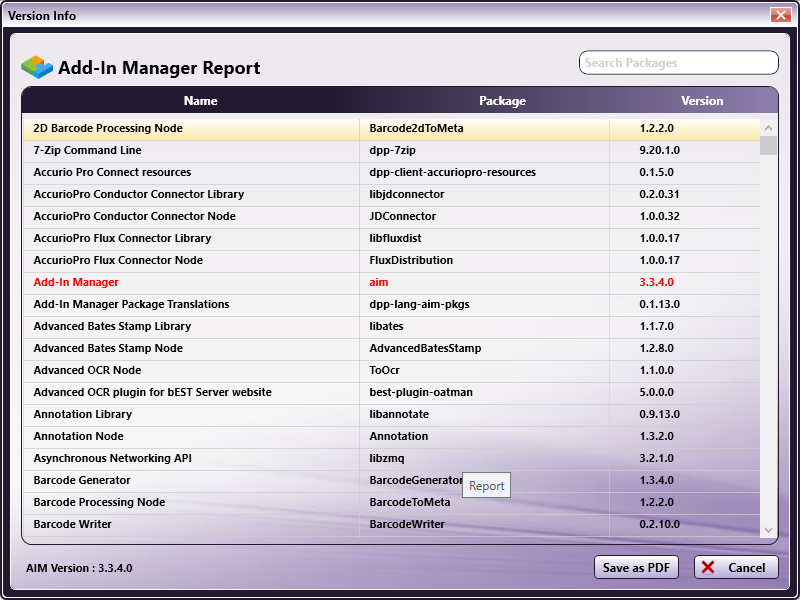The width and height of the screenshot is (800, 600).
Task: Click the BarcodeToMeta package cell
Action: click(484, 502)
